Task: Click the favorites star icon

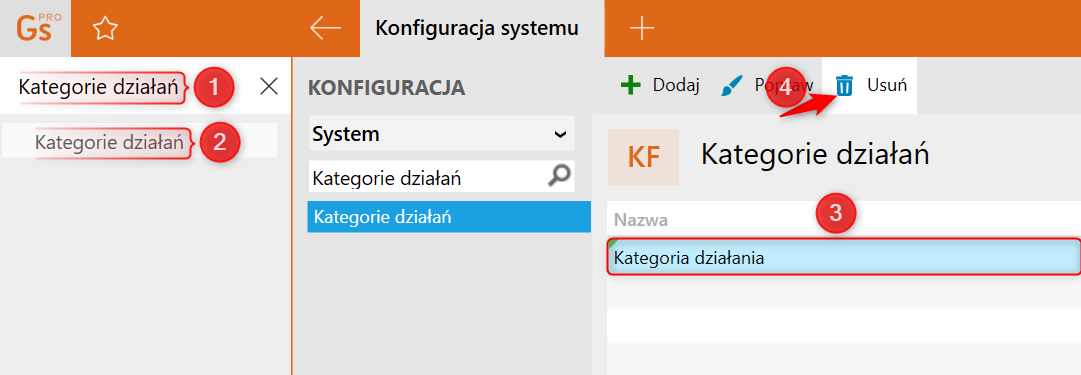Action: coord(105,28)
